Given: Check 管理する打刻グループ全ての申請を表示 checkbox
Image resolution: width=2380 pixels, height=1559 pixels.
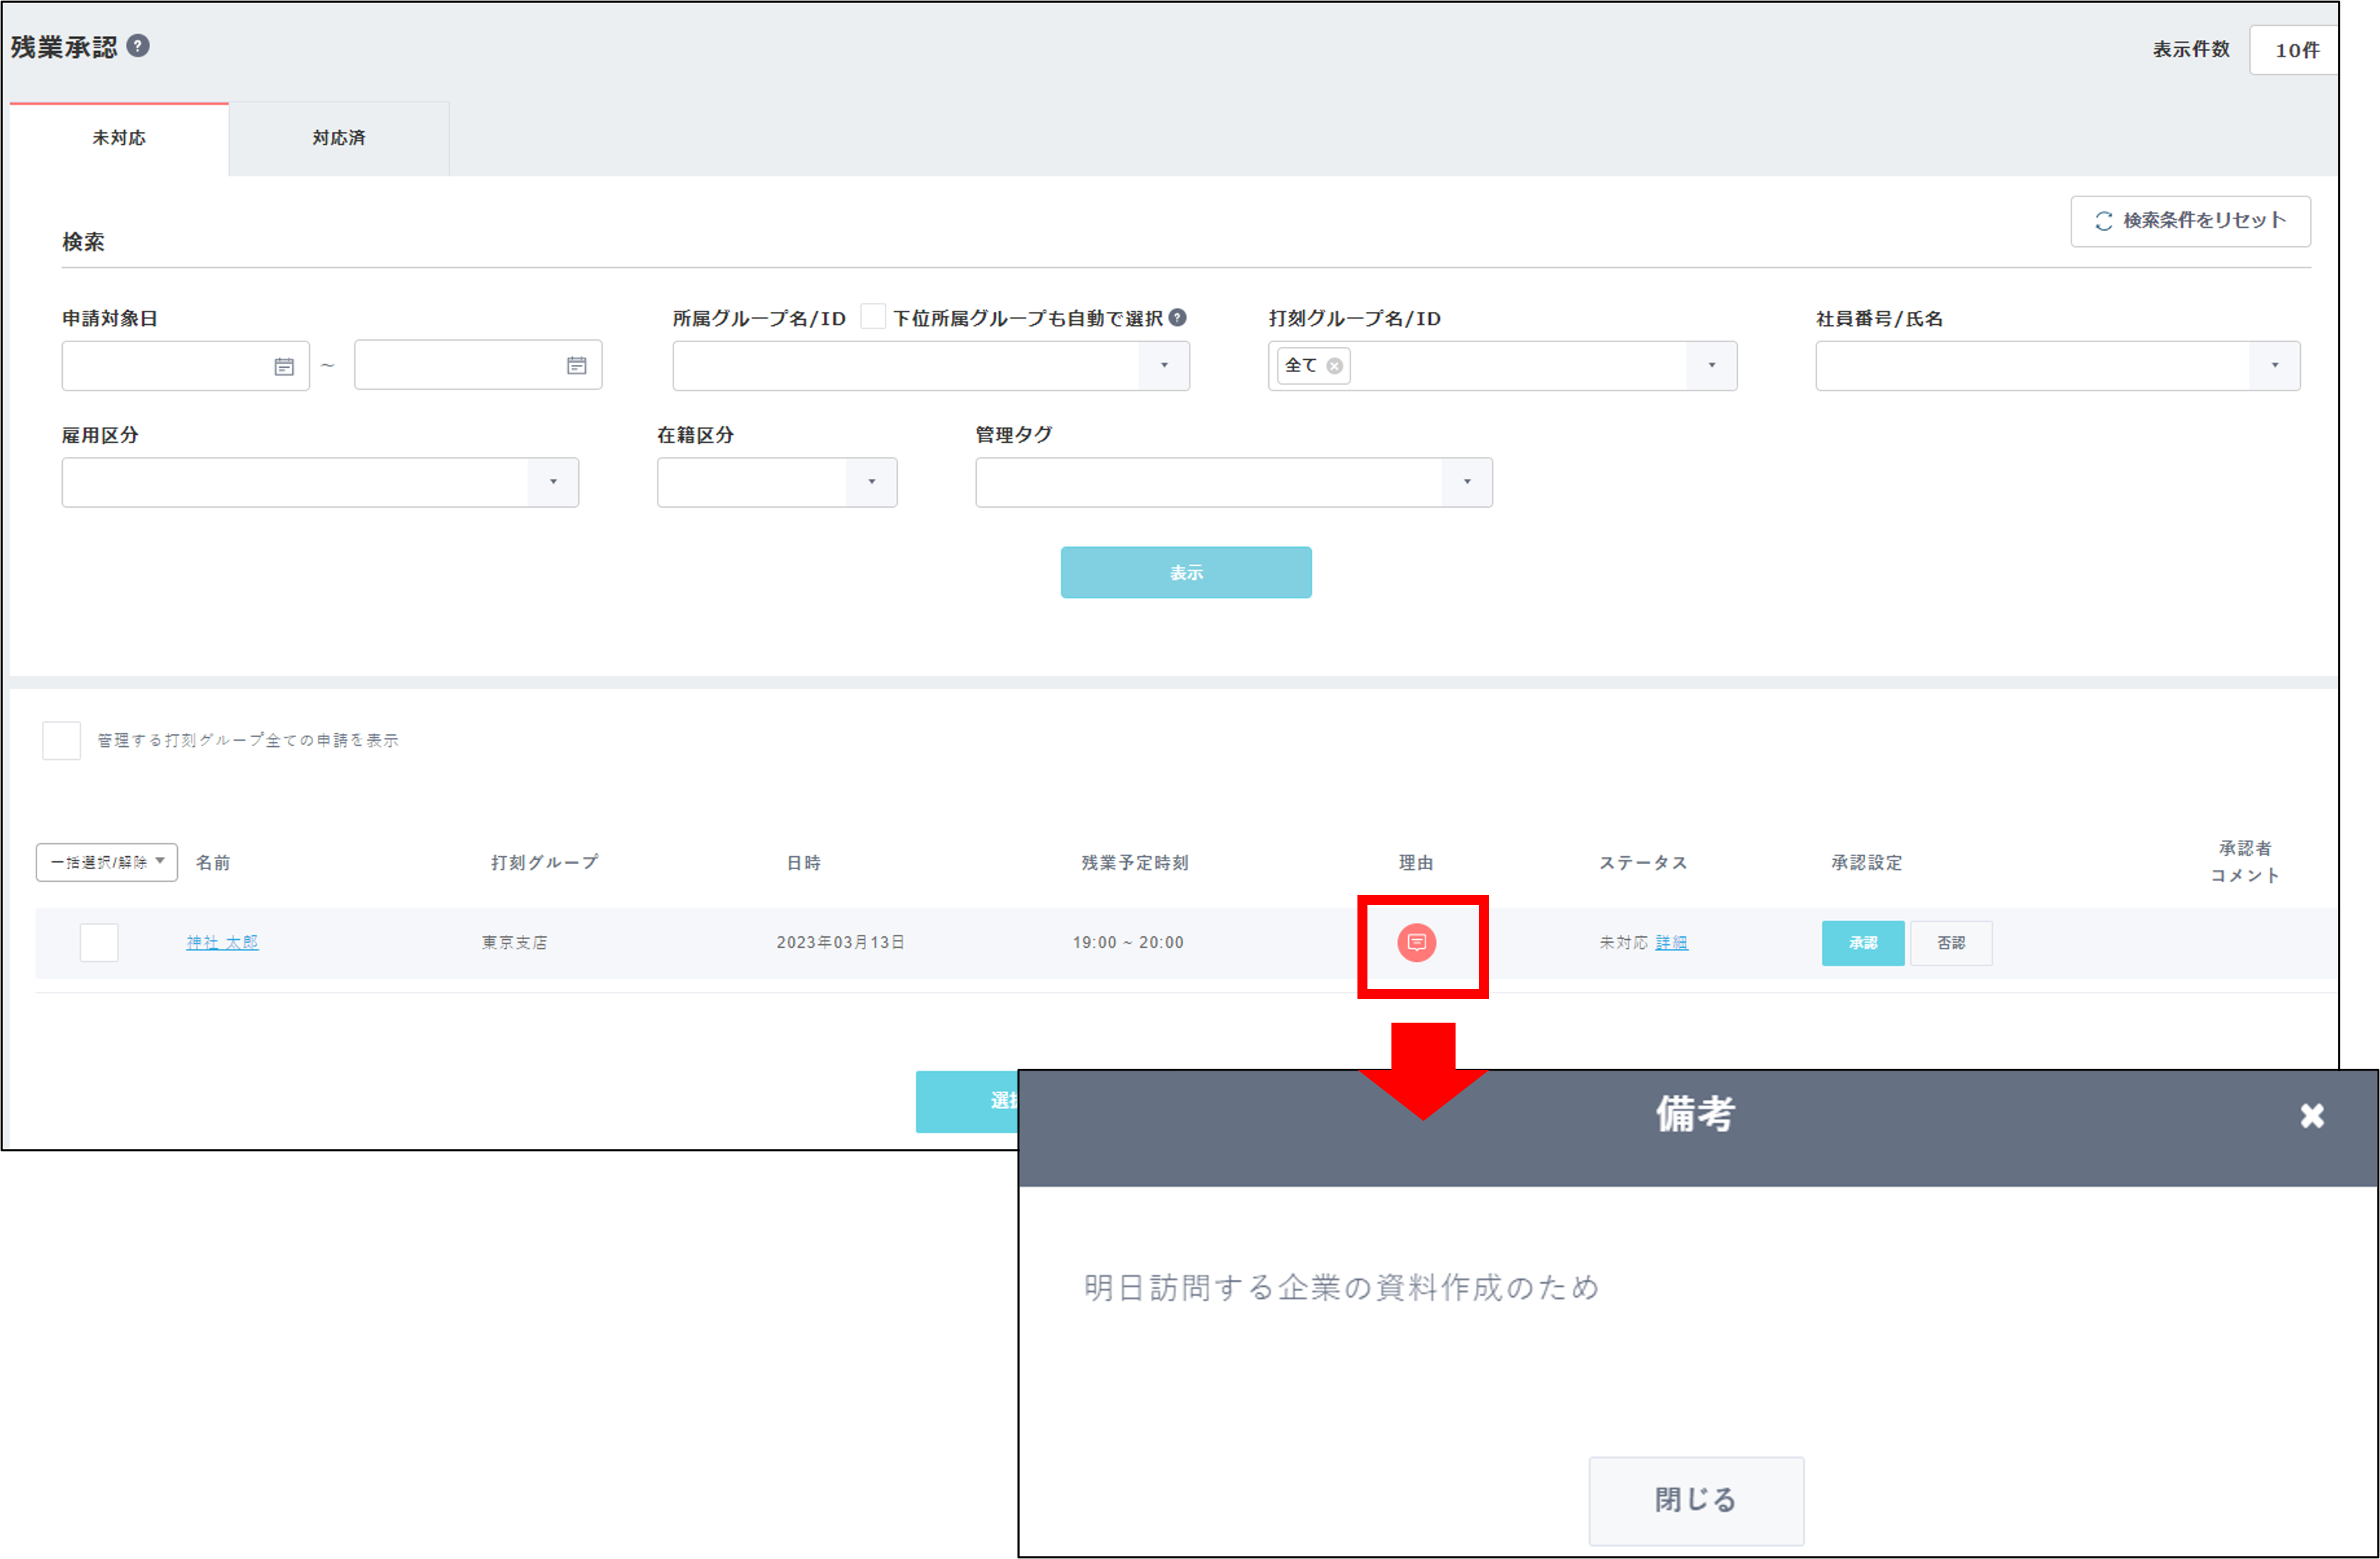Looking at the screenshot, I should click(61, 740).
